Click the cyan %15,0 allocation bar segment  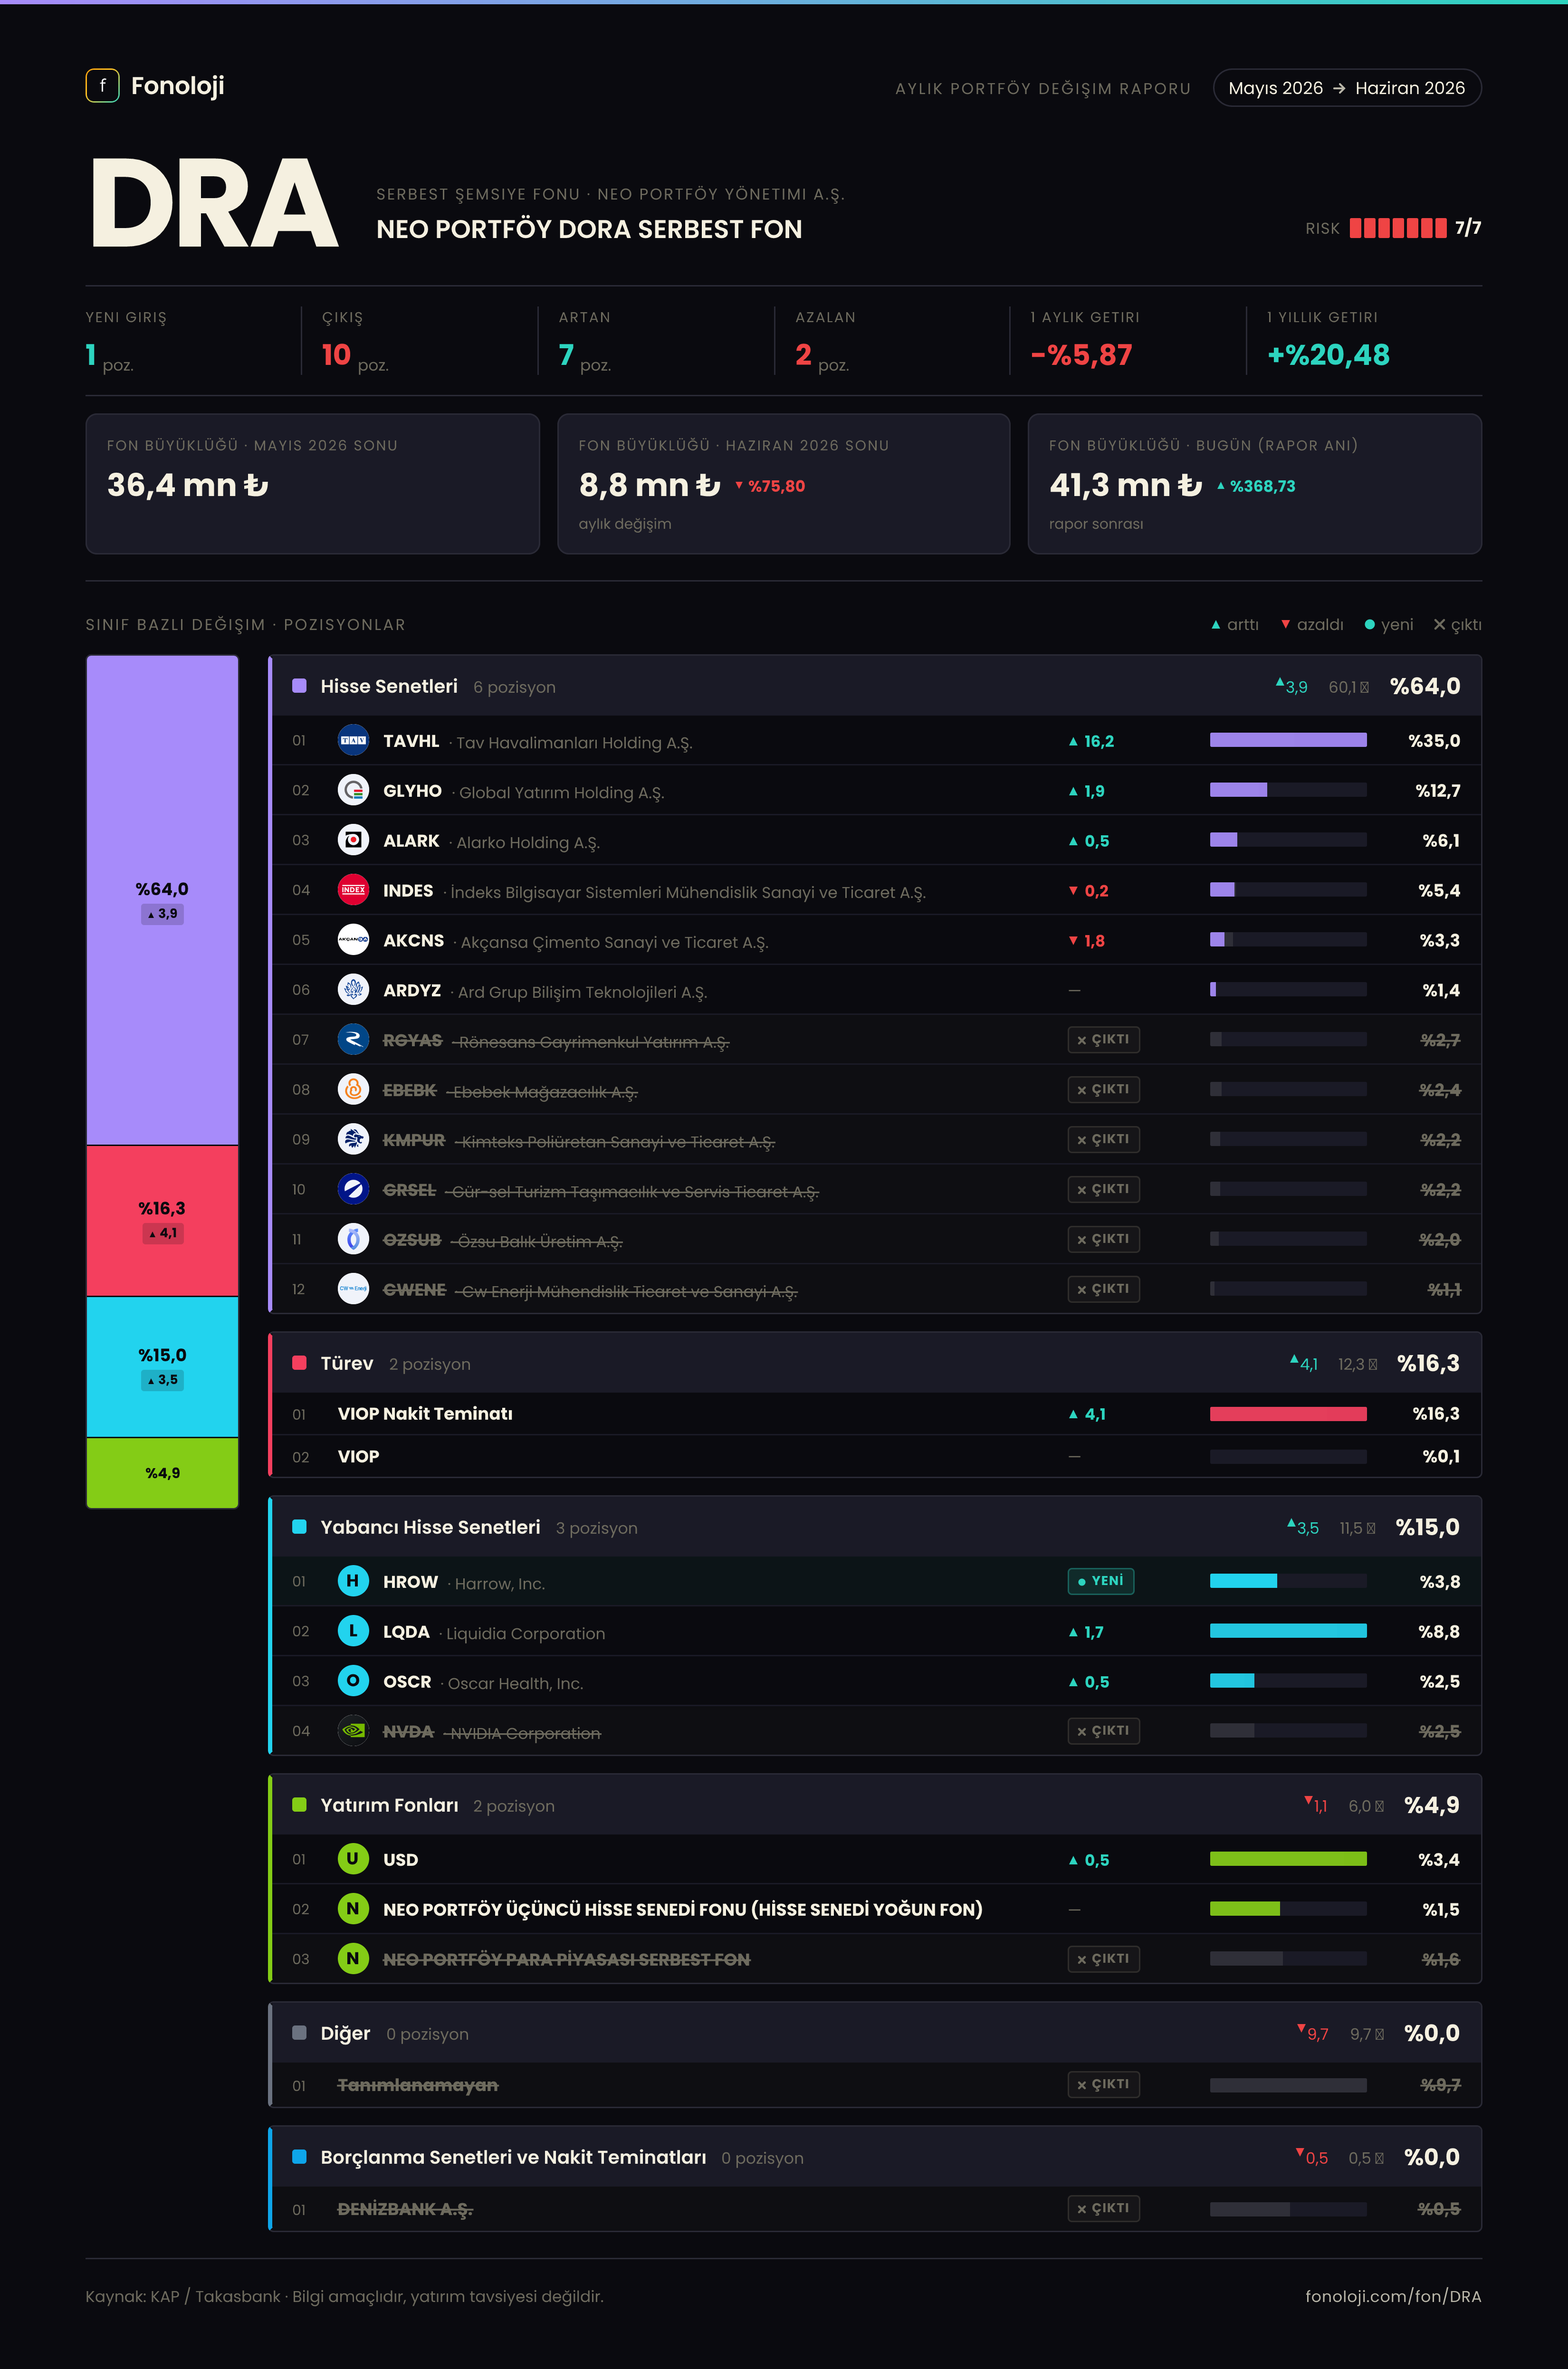pyautogui.click(x=162, y=1367)
